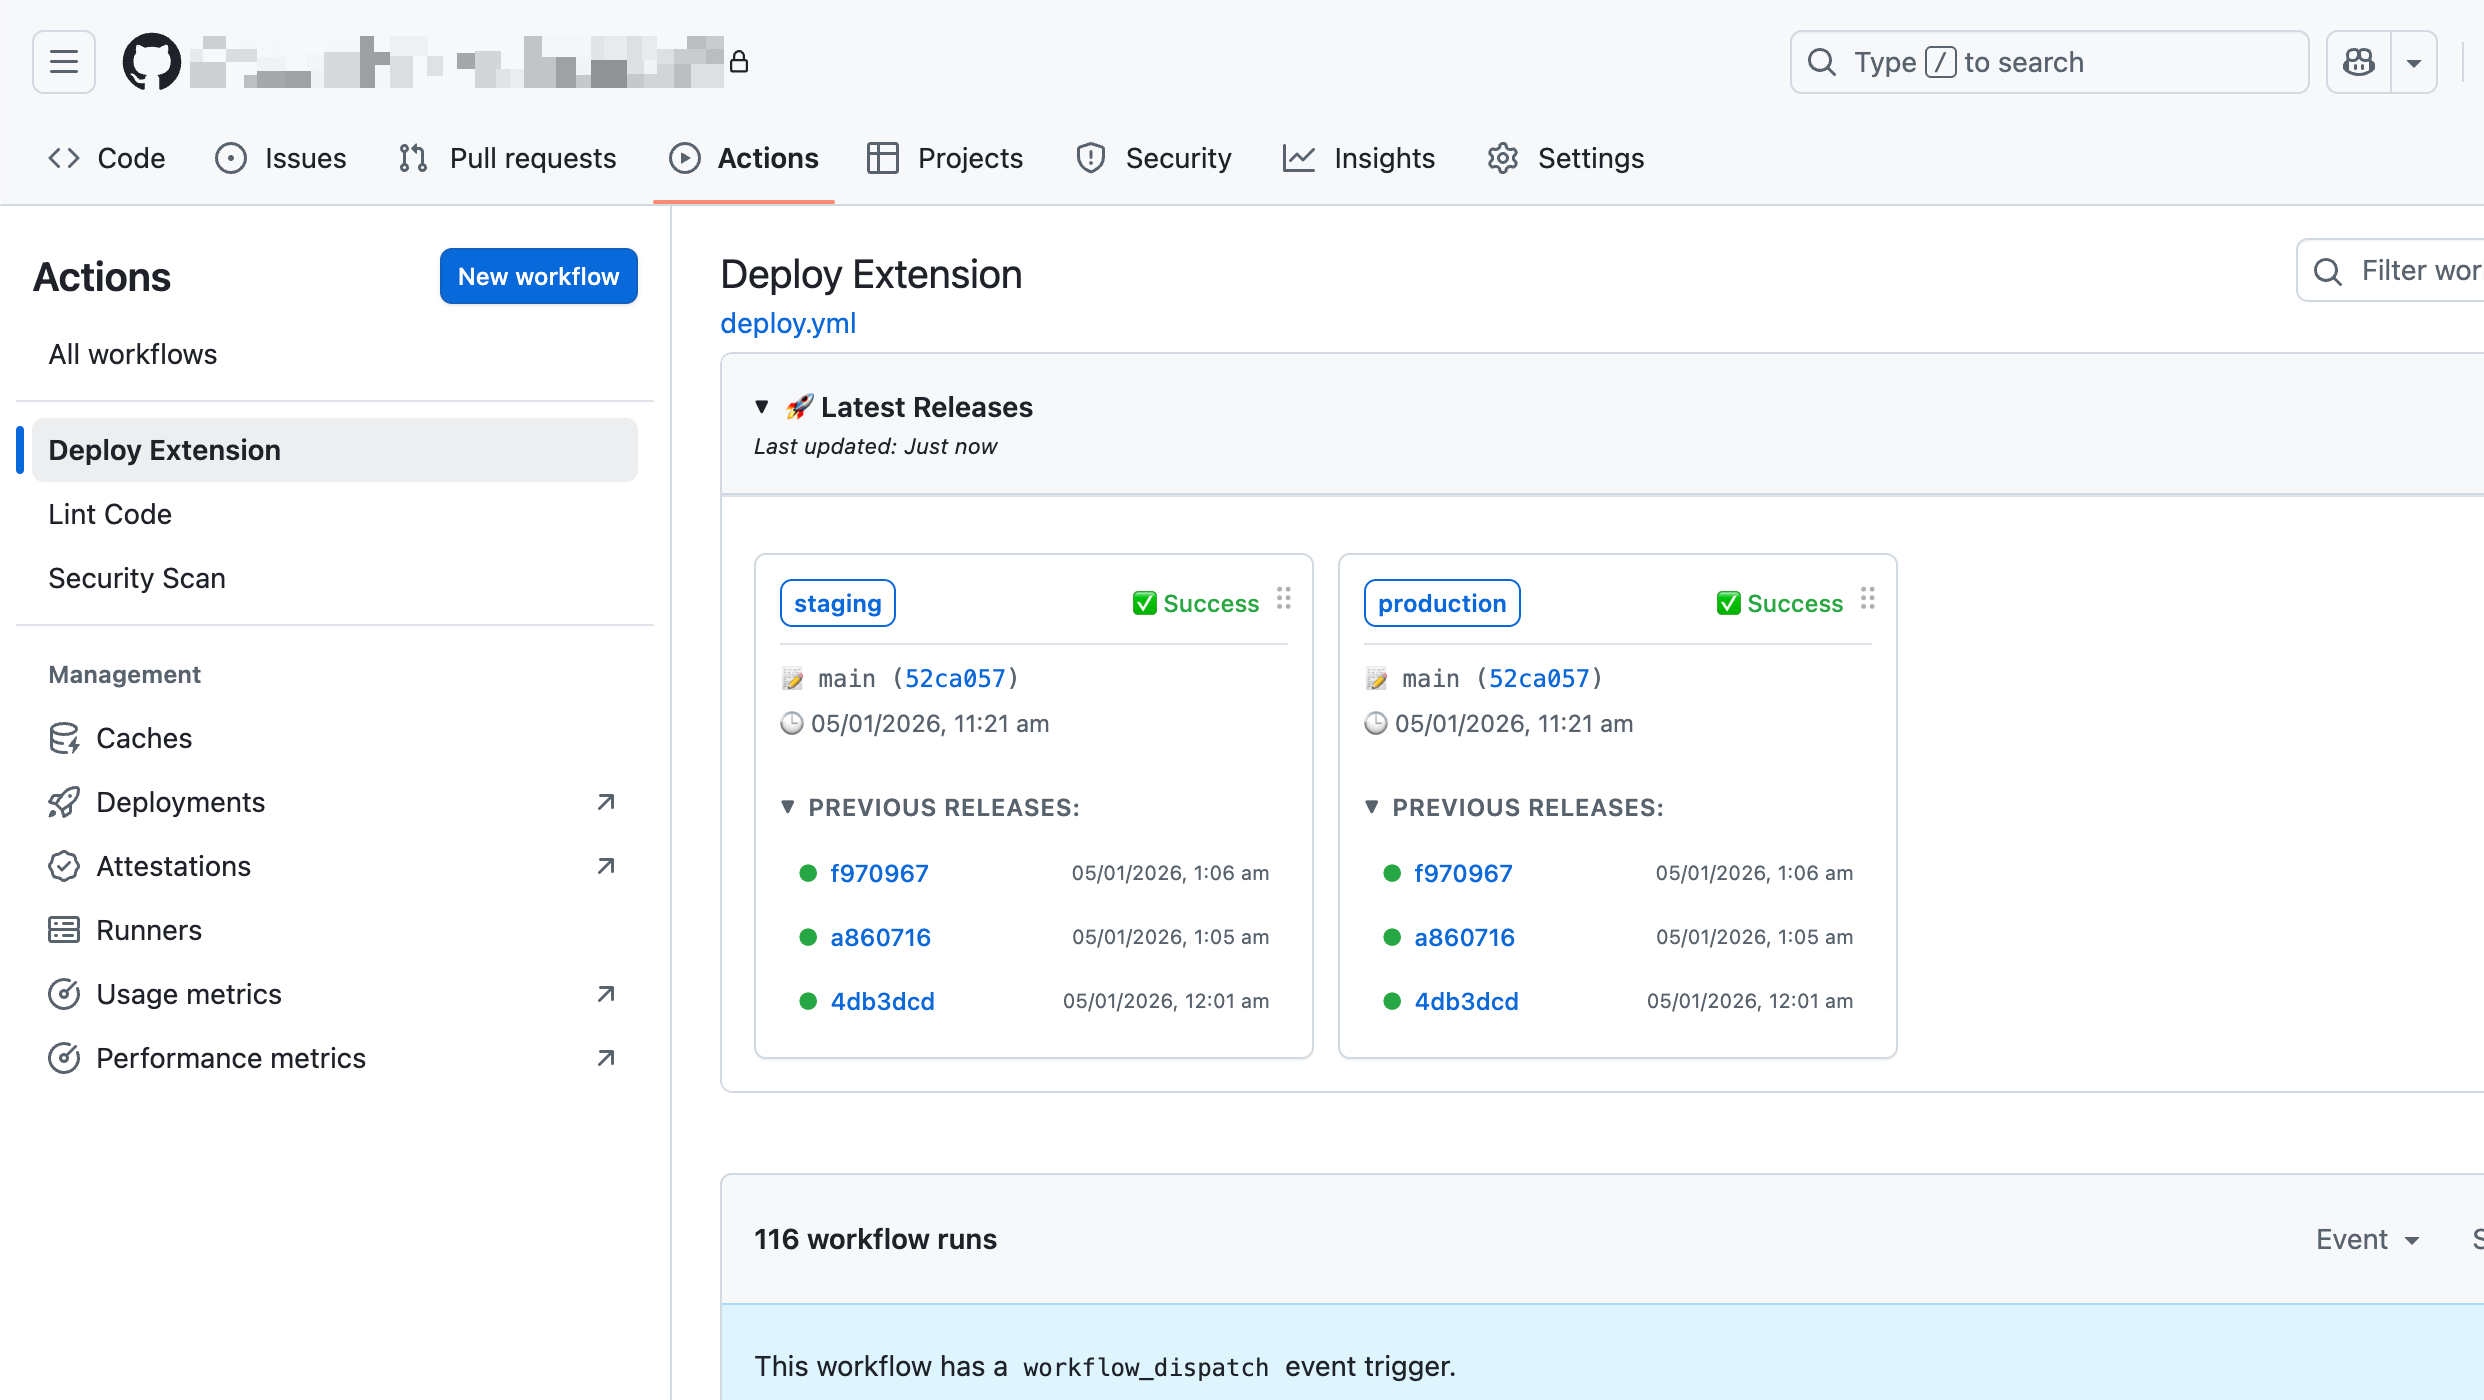Viewport: 2484px width, 1400px height.
Task: Focus the Type / to search field
Action: pyautogui.click(x=2048, y=62)
